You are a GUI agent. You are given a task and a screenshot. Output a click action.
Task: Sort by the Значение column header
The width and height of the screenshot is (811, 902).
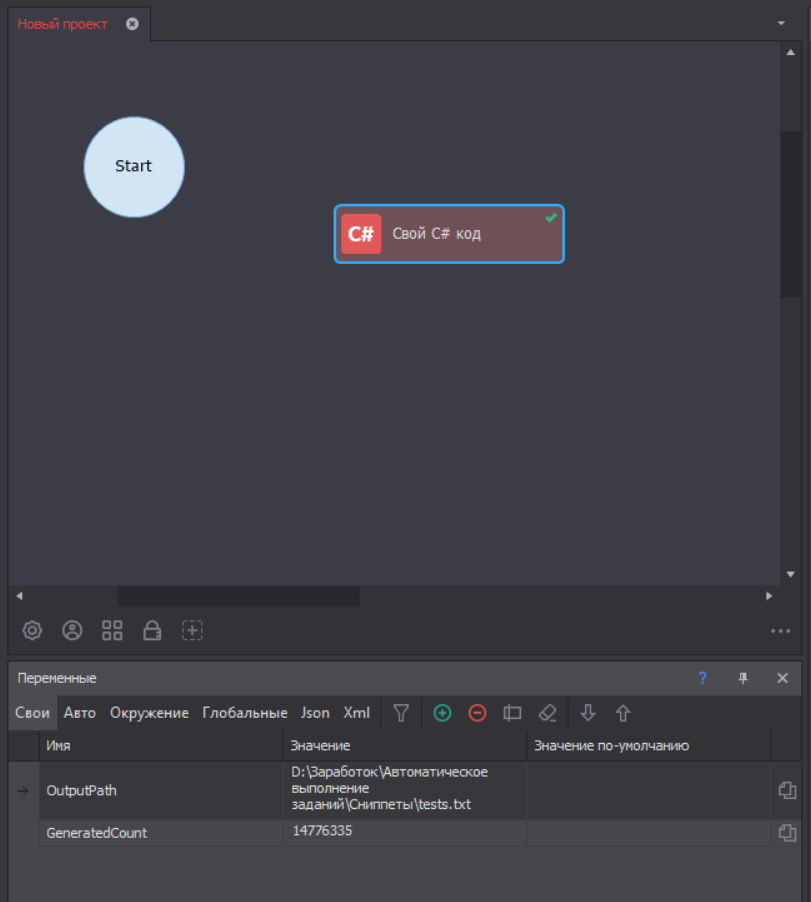click(405, 746)
